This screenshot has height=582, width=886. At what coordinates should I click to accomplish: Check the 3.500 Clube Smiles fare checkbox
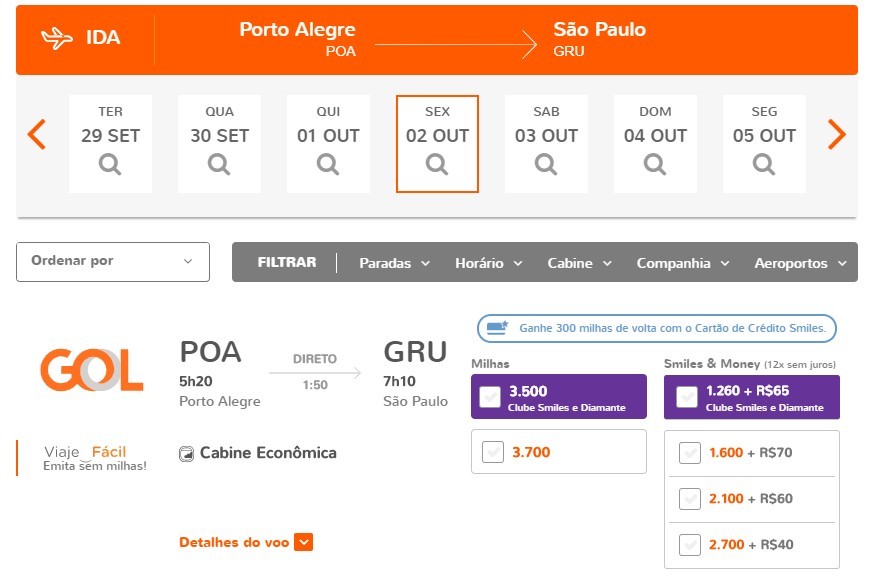pyautogui.click(x=489, y=396)
